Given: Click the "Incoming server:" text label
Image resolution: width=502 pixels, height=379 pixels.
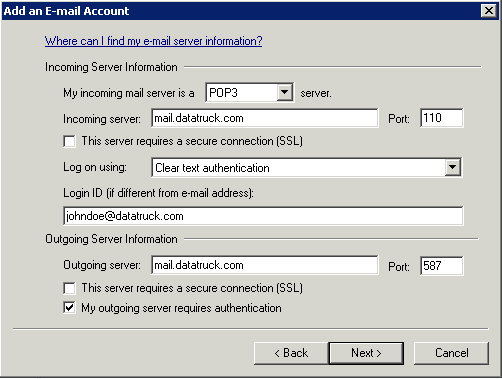Looking at the screenshot, I should click(x=102, y=119).
